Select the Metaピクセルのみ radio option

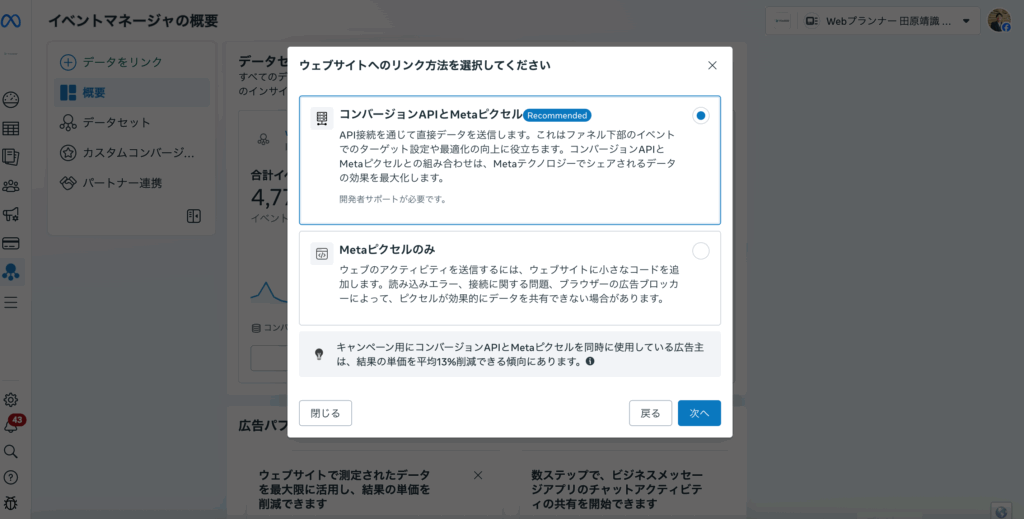(x=700, y=251)
